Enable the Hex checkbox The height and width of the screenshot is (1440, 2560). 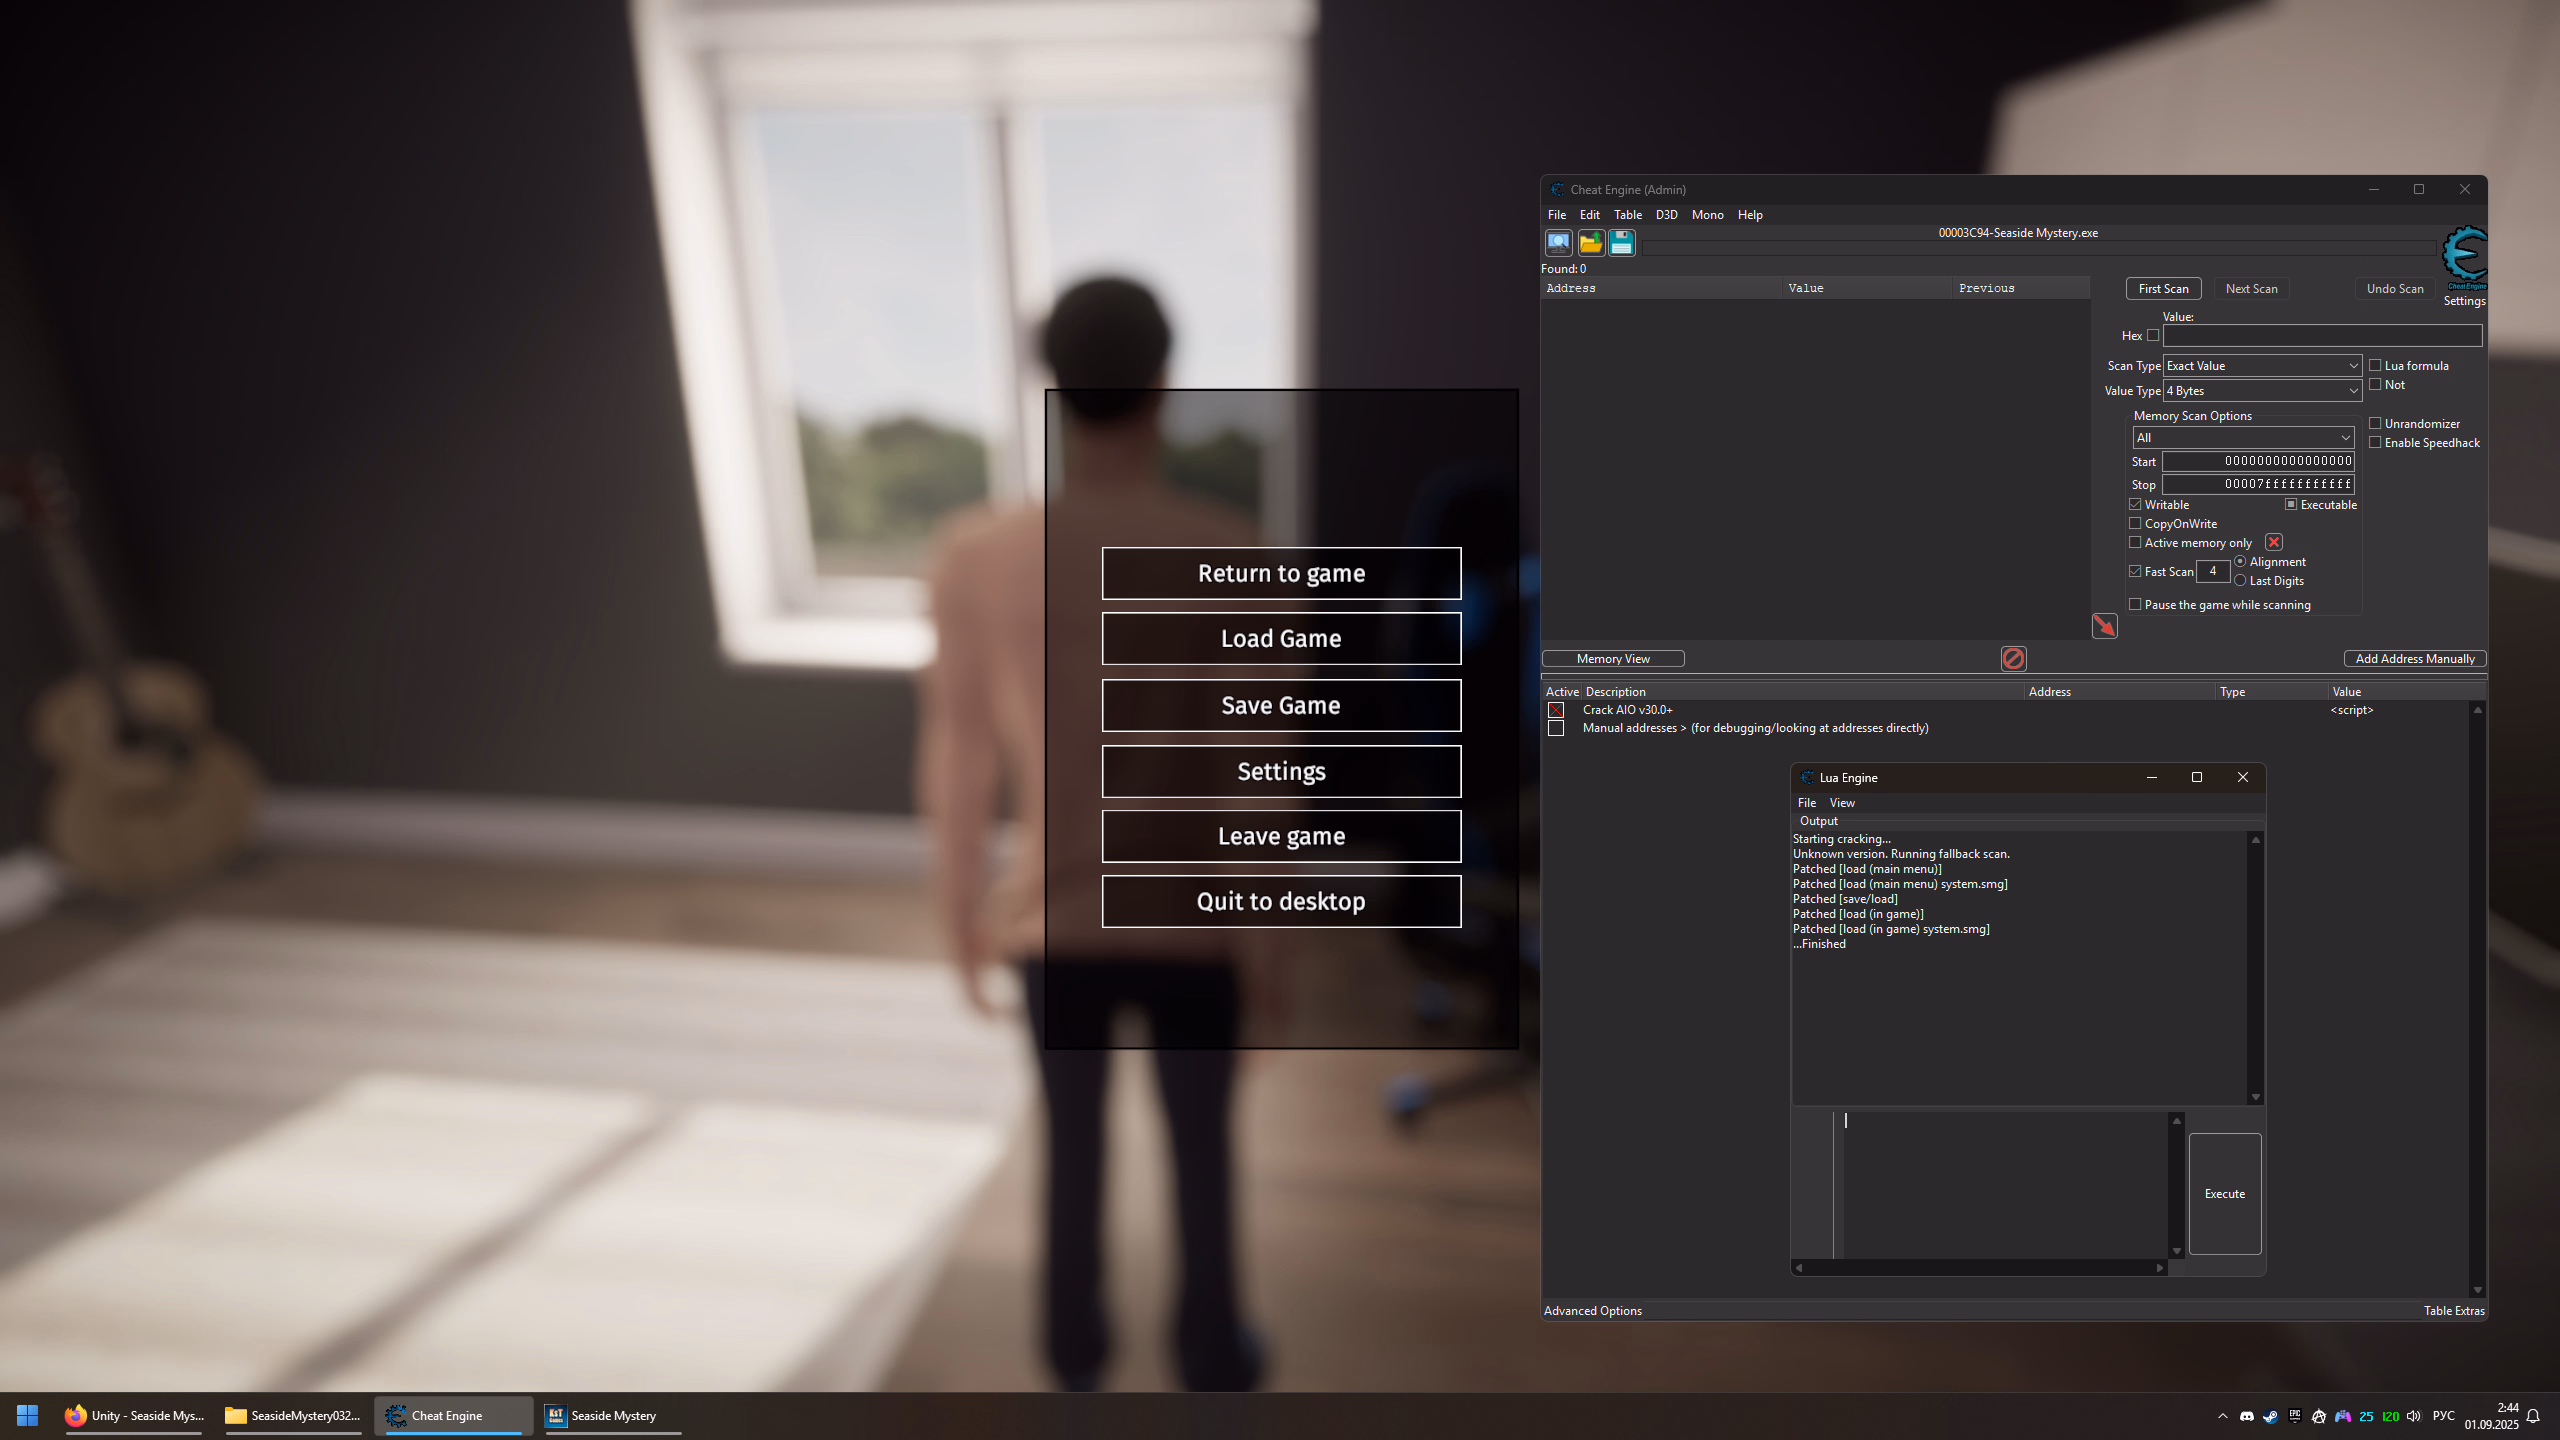point(2153,336)
